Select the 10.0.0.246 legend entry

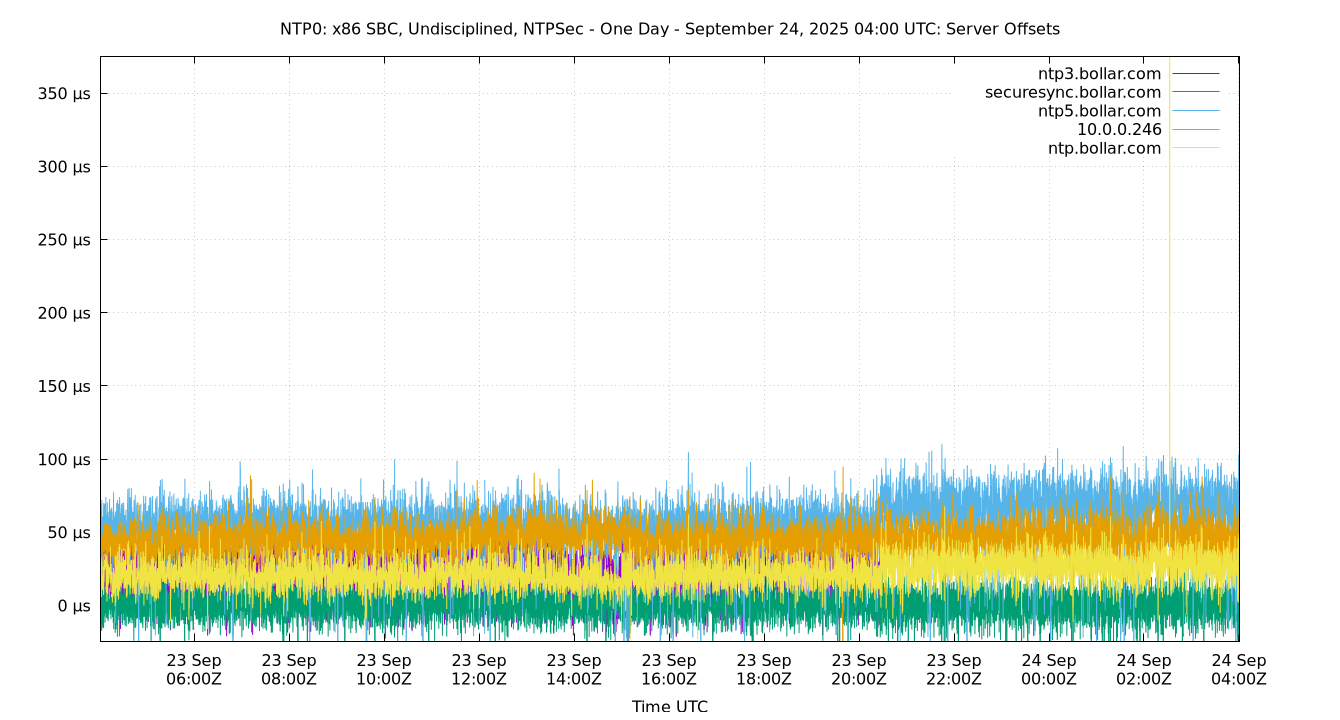point(1118,130)
